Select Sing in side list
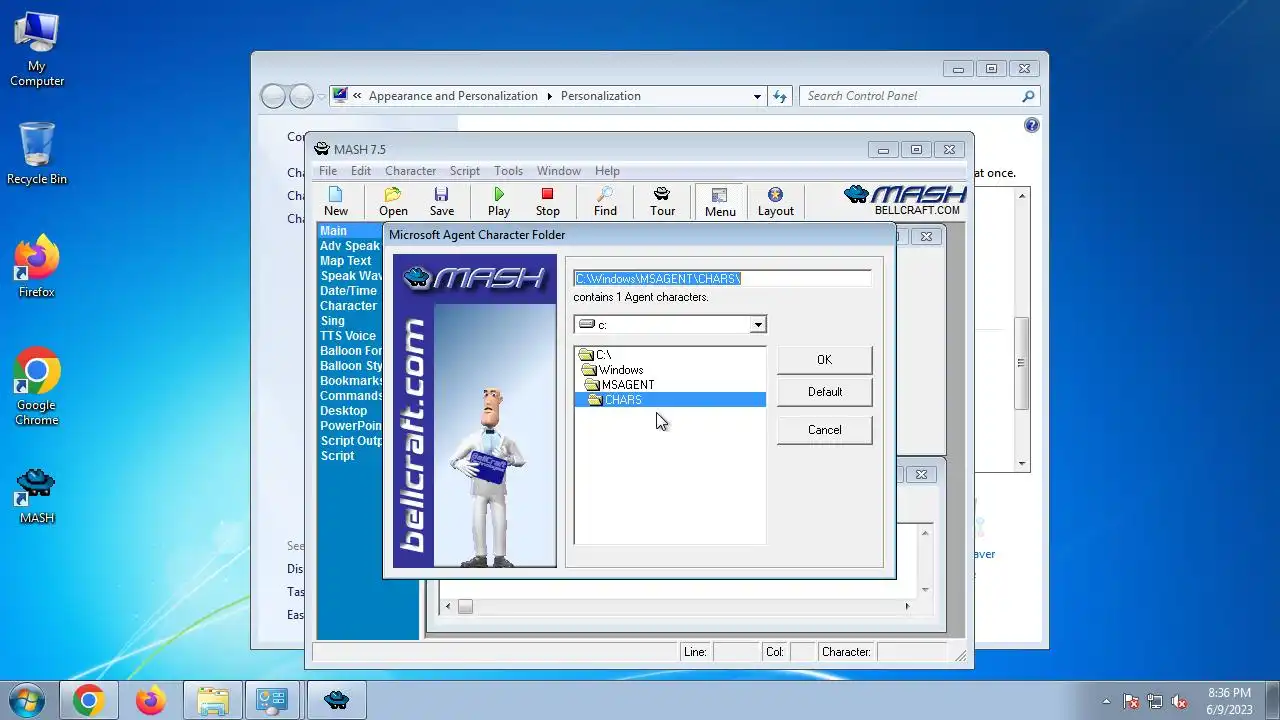The height and width of the screenshot is (720, 1280). tap(333, 321)
